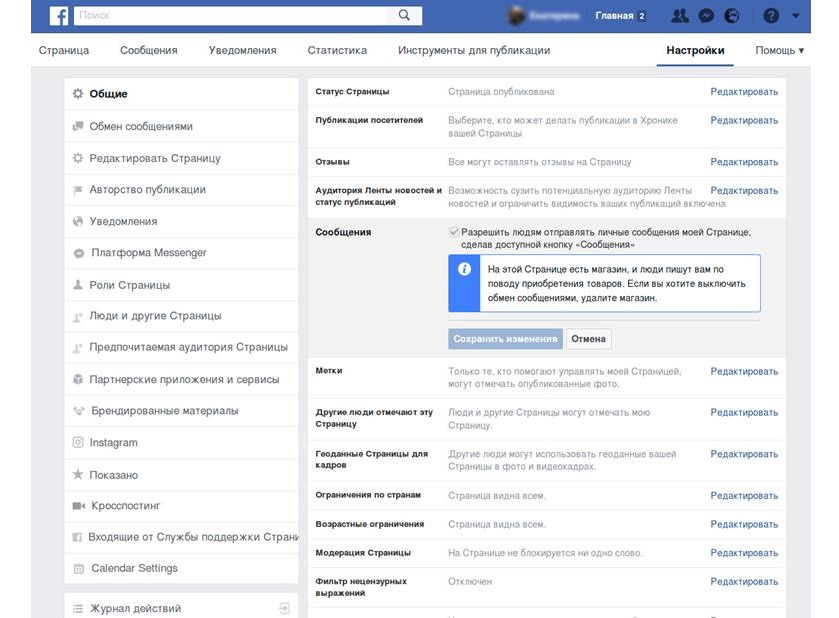Image resolution: width=839 pixels, height=618 pixels.
Task: Click Редактировать link for Статус Страницы
Action: point(743,92)
